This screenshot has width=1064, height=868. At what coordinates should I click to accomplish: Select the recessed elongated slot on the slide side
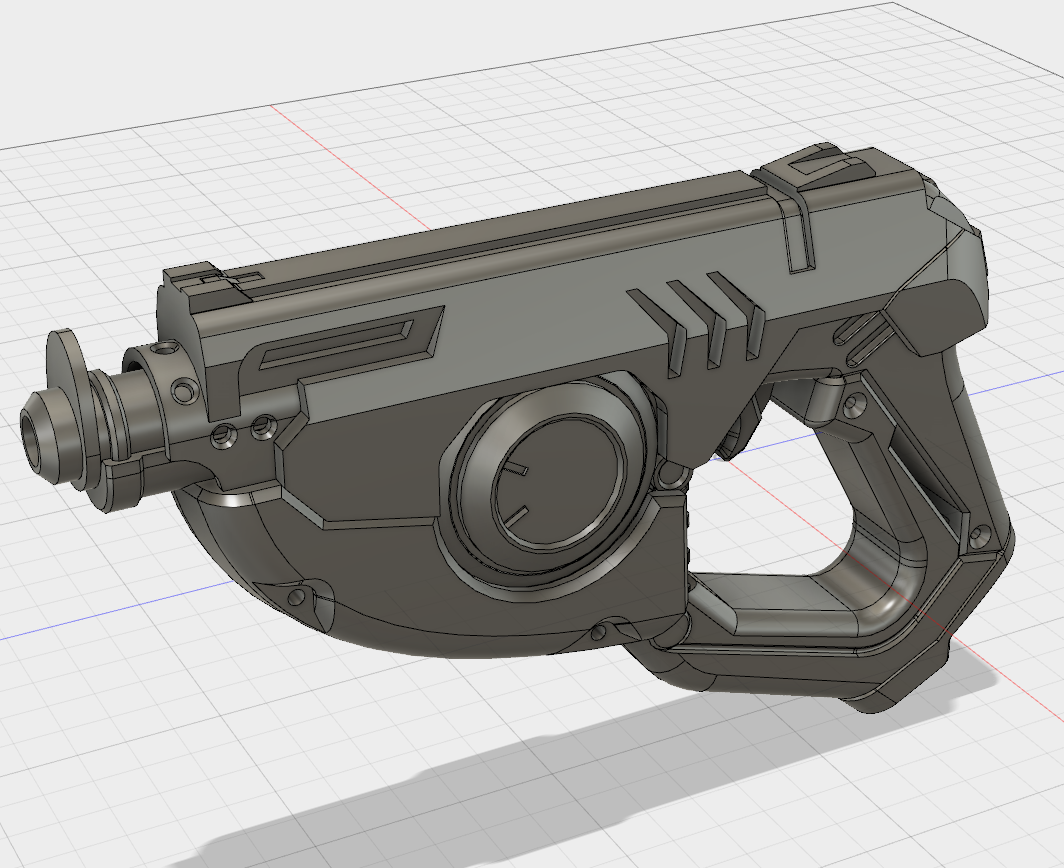point(335,345)
